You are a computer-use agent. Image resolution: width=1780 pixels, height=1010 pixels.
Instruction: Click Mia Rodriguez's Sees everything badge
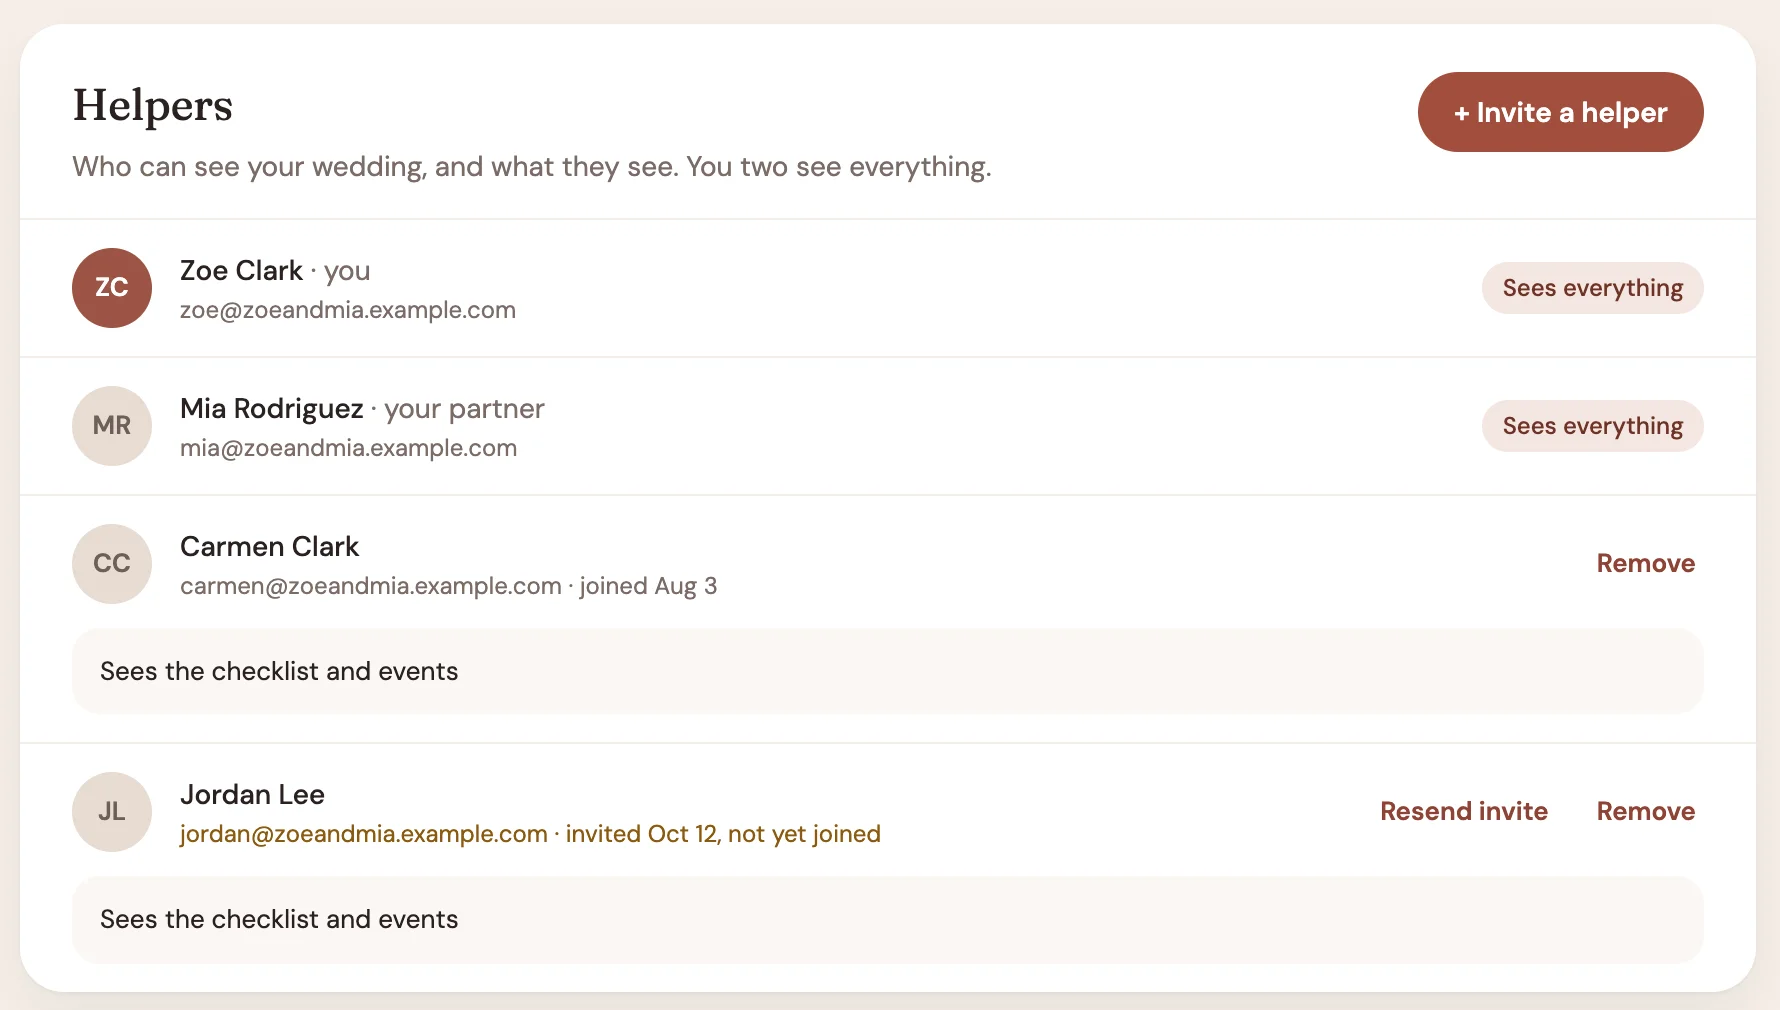pos(1592,426)
